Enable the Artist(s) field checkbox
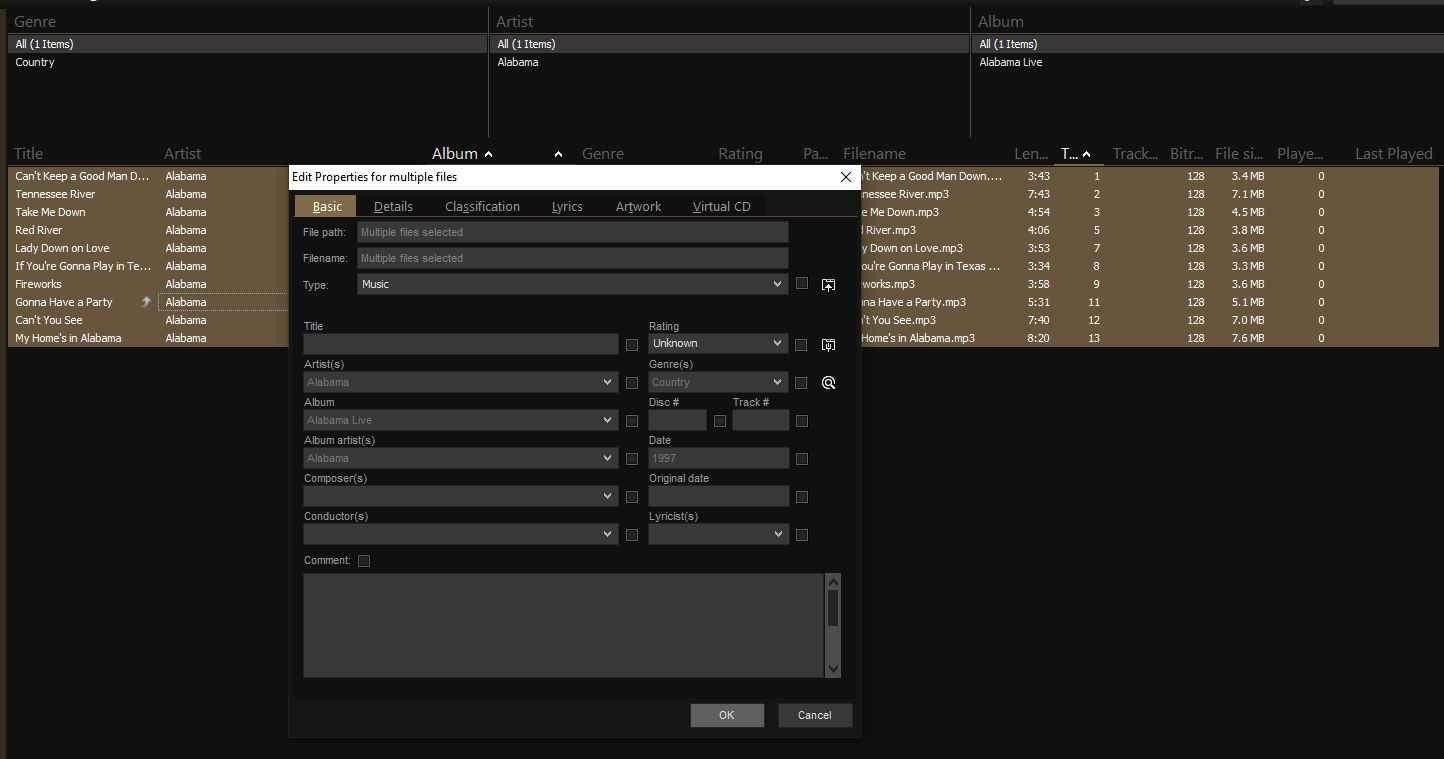This screenshot has width=1444, height=759. 632,383
